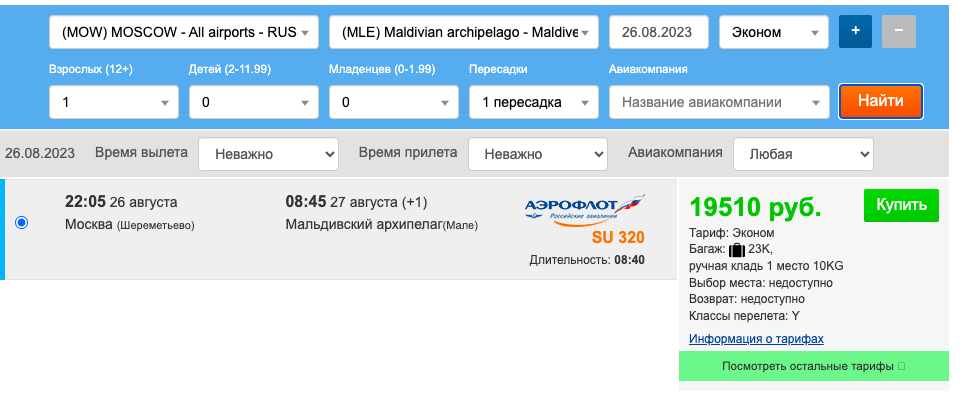Open the Время прилета filter dropdown
Viewport: 968px width, 396px height.
(538, 154)
